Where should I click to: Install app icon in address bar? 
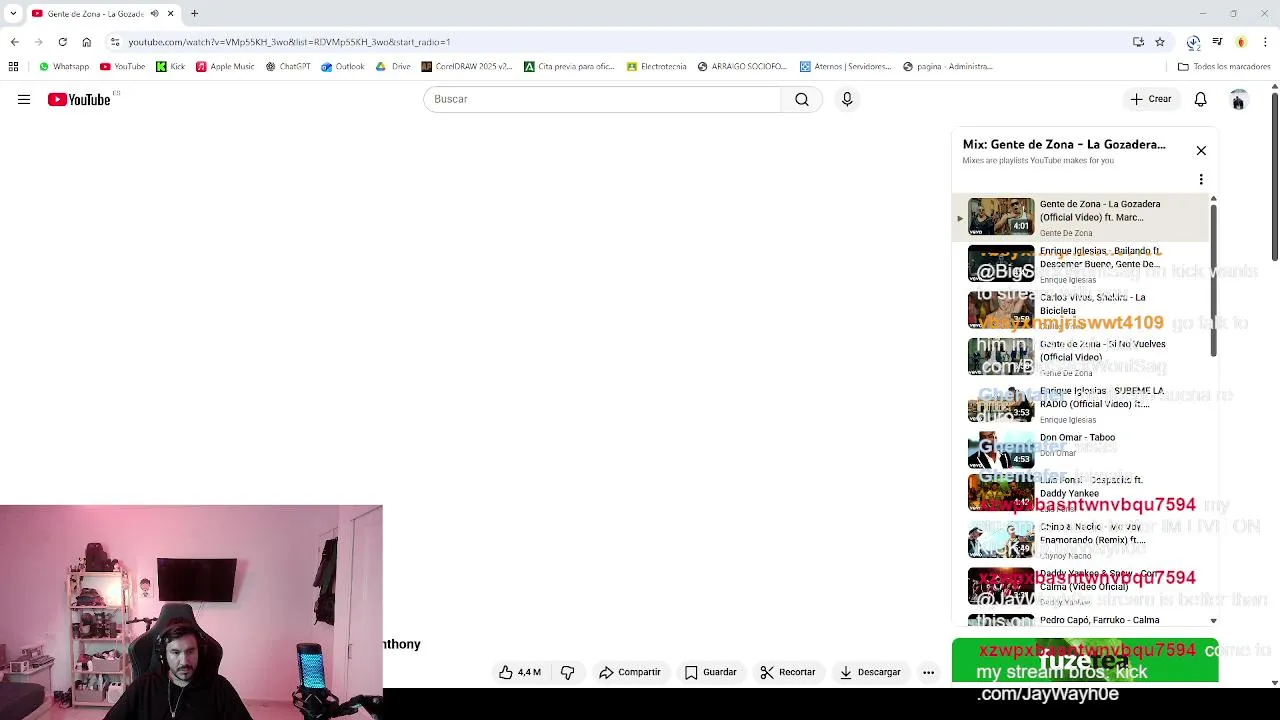click(1138, 42)
